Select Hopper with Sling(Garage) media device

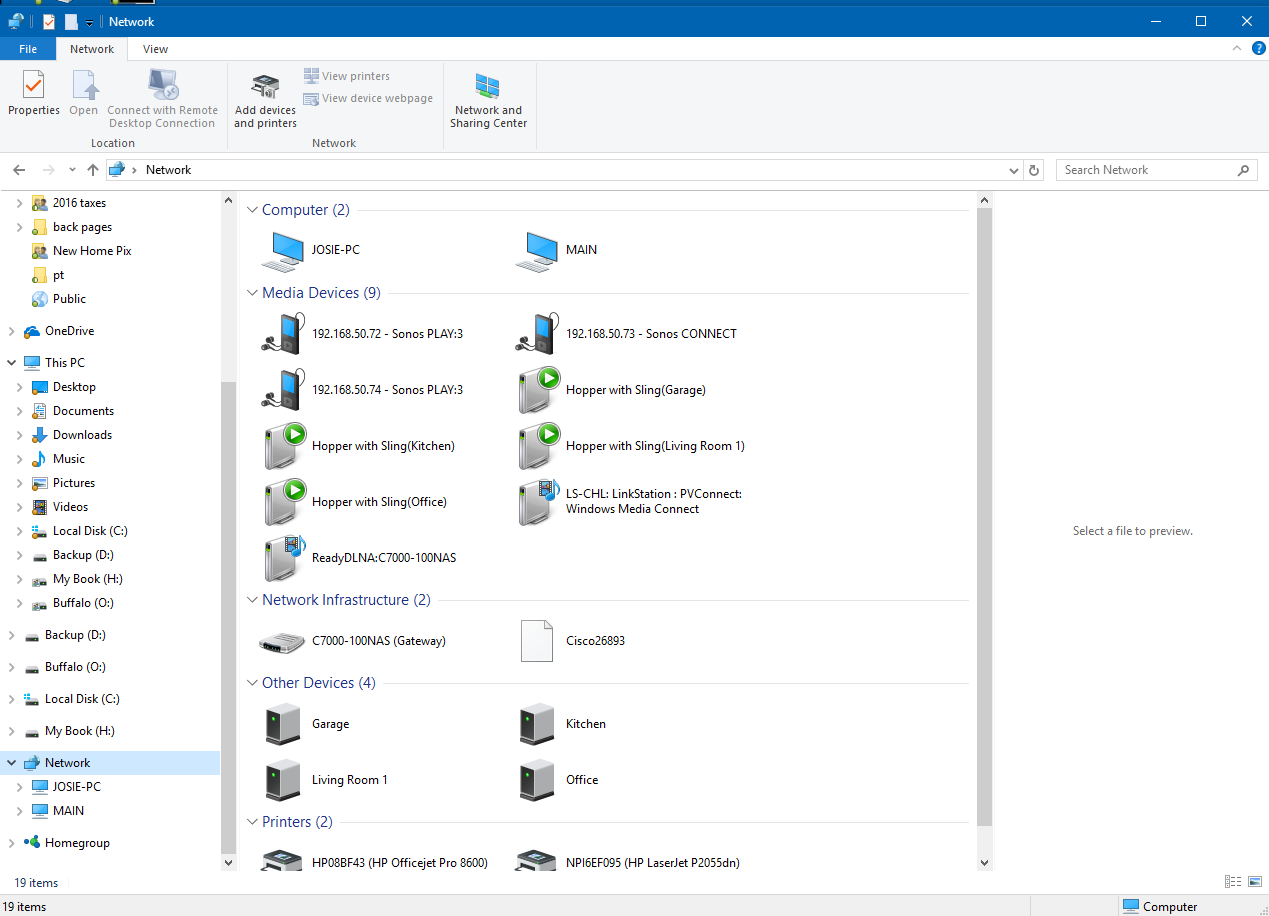coord(611,390)
